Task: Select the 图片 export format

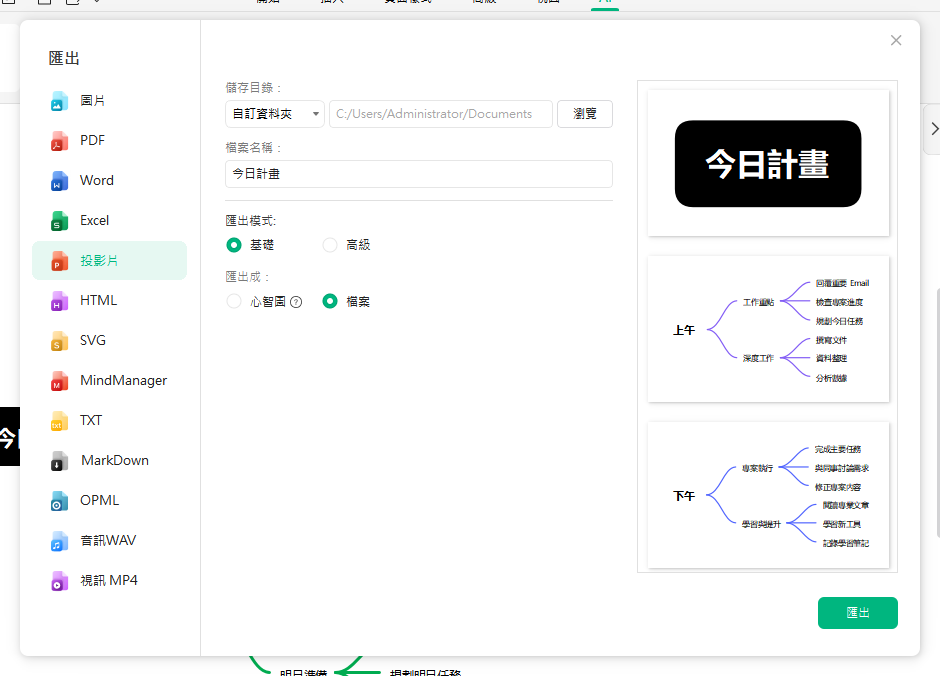Action: point(95,100)
